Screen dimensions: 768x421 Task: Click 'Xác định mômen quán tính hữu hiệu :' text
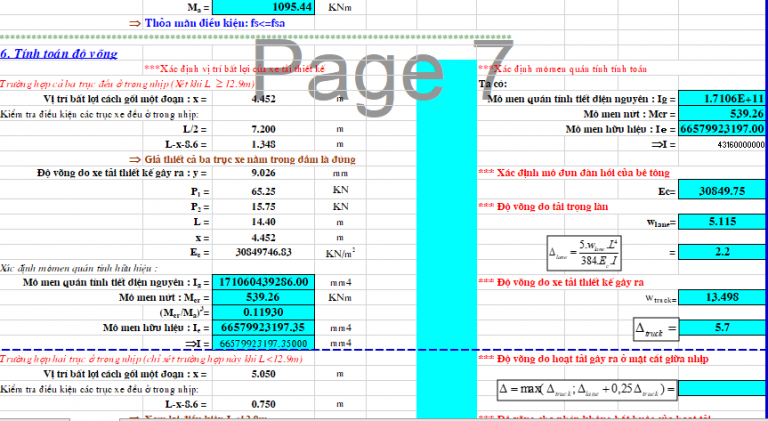(x=79, y=268)
